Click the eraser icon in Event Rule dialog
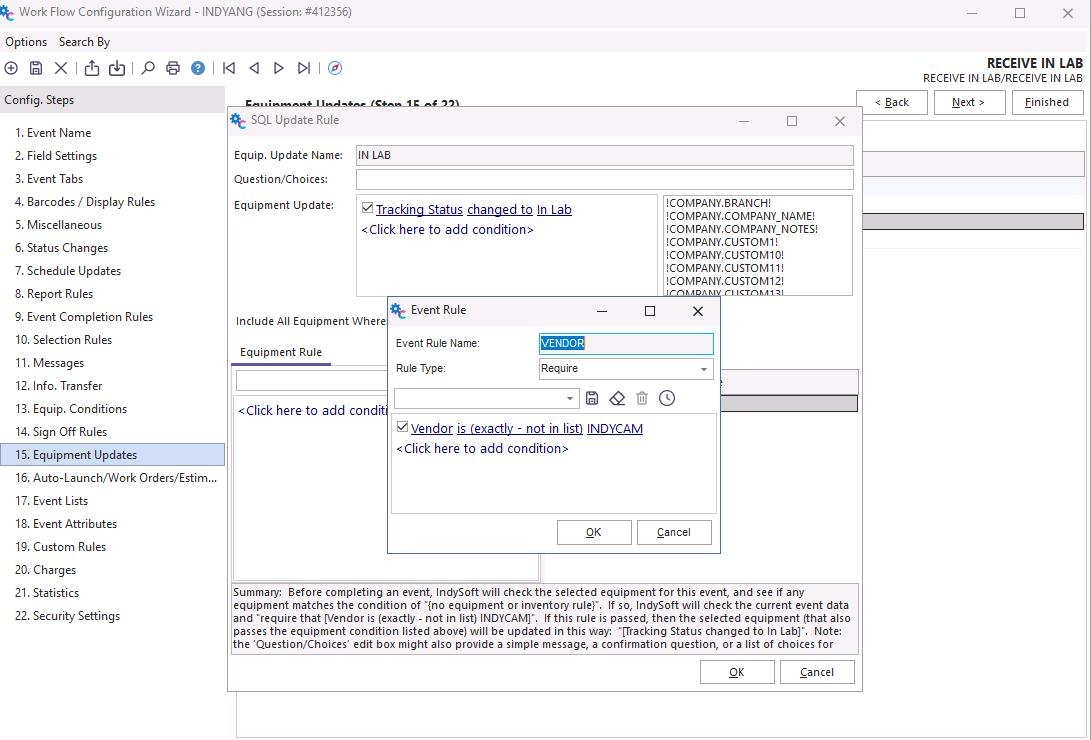The height and width of the screenshot is (740, 1091). pos(617,398)
